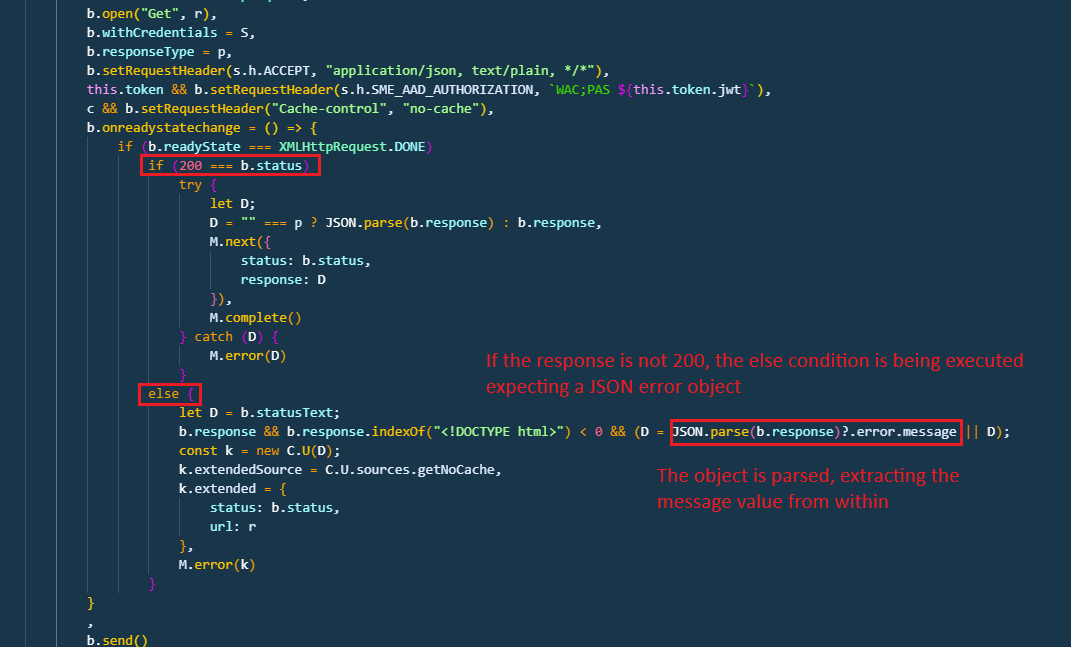1071x647 pixels.
Task: Click the M.complete() call
Action: click(255, 318)
